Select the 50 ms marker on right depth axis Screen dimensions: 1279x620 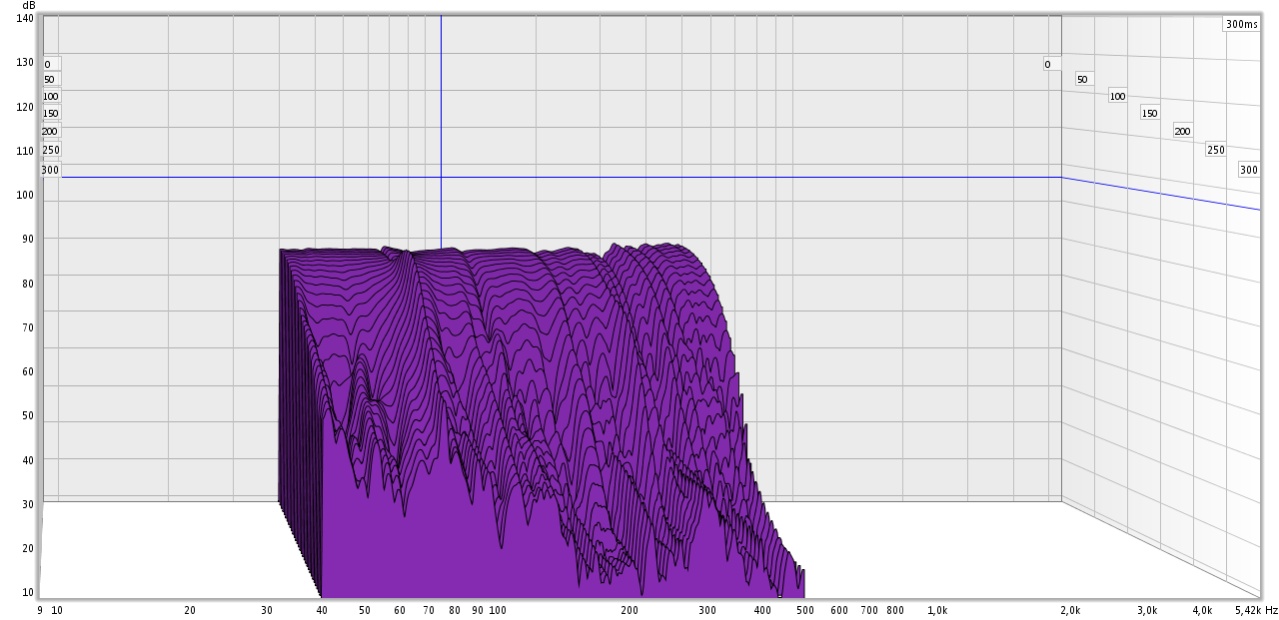click(x=1082, y=79)
